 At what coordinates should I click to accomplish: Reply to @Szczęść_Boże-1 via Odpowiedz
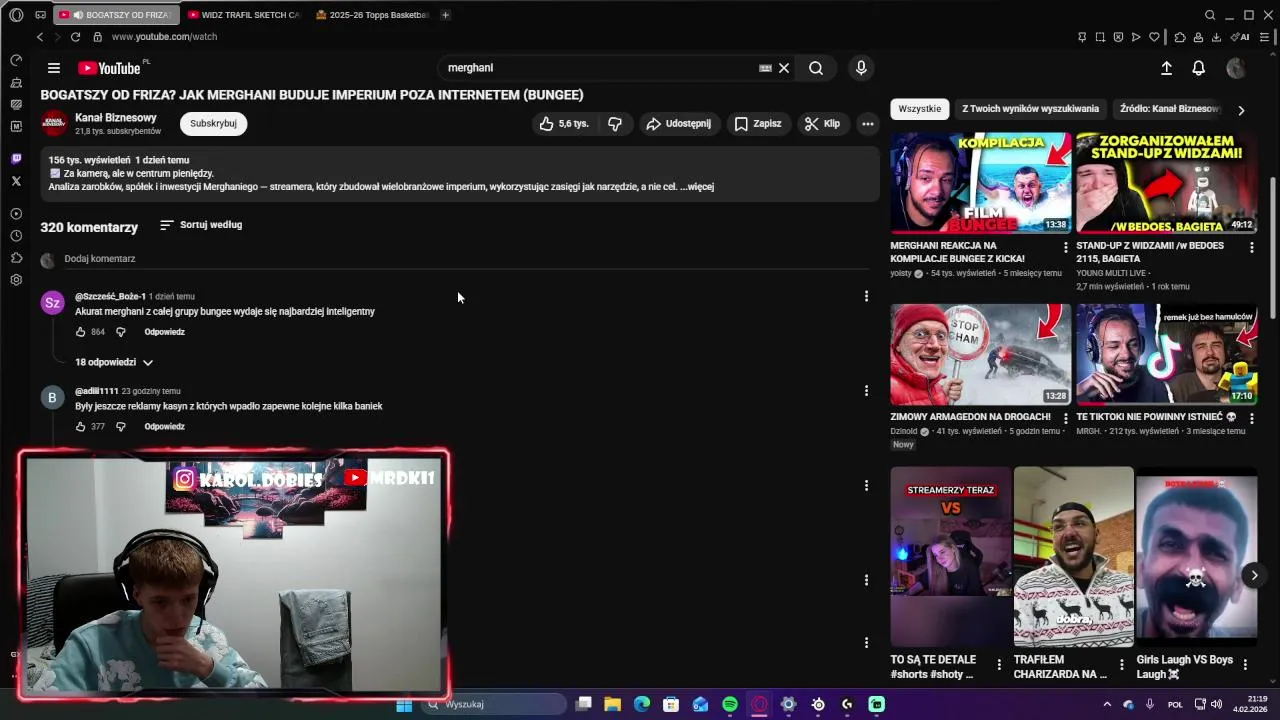[x=164, y=332]
